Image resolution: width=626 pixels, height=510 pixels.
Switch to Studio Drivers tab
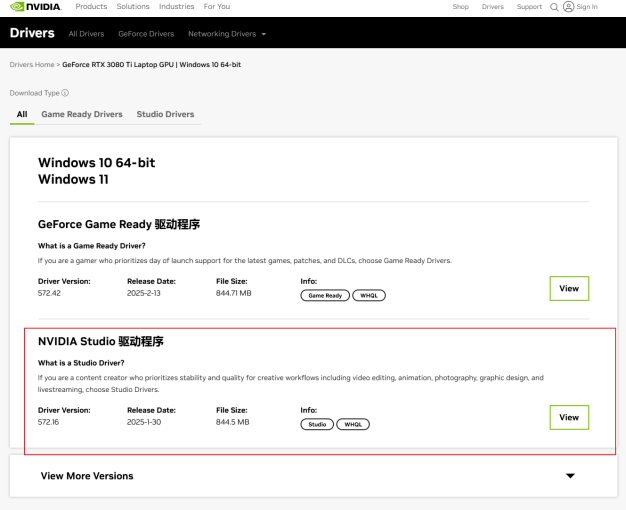click(165, 114)
